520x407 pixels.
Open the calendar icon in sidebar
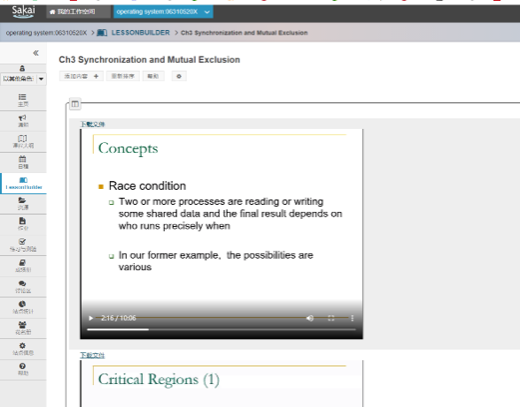coord(23,162)
